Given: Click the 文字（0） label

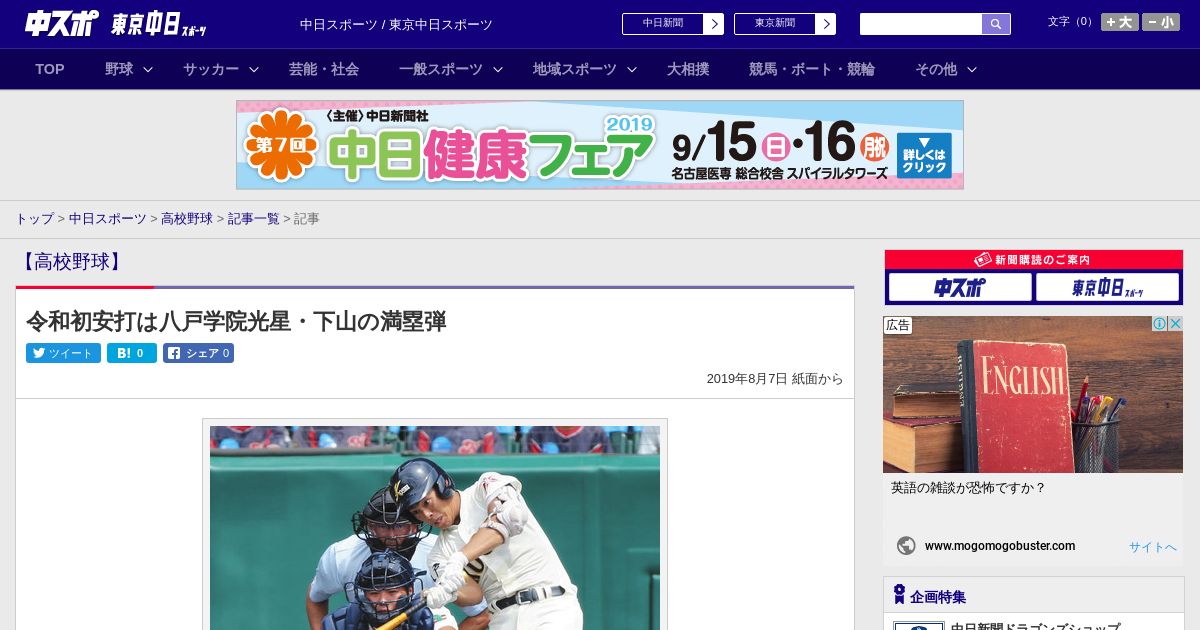Looking at the screenshot, I should pyautogui.click(x=1071, y=22).
